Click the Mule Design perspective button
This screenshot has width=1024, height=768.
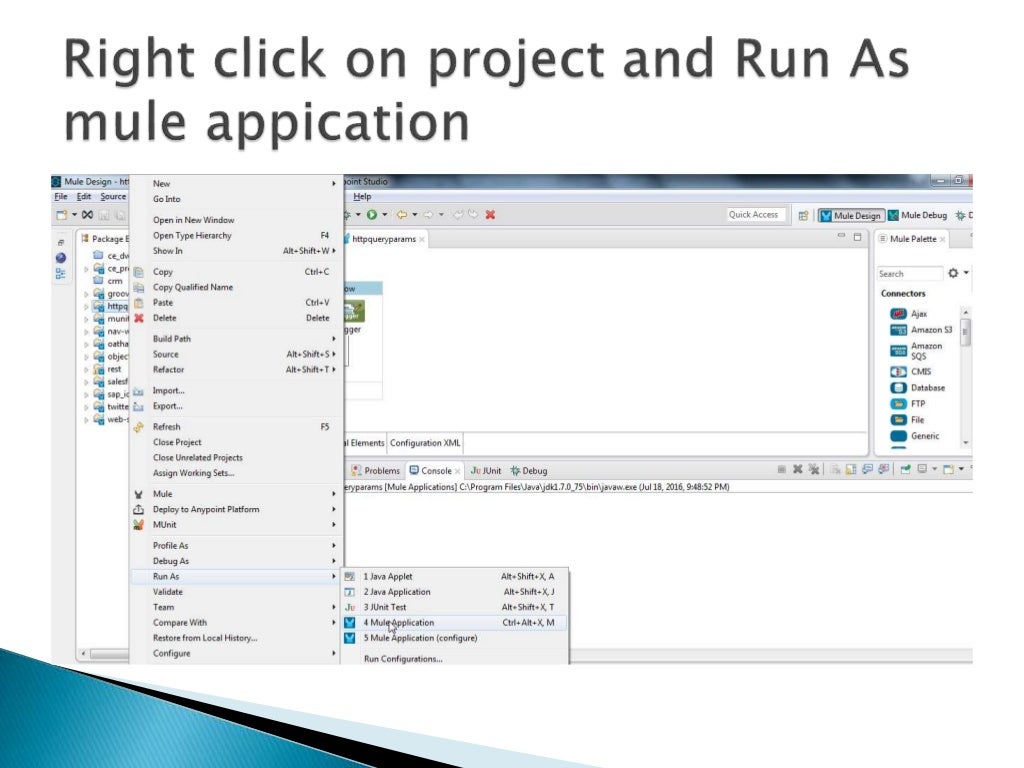851,216
